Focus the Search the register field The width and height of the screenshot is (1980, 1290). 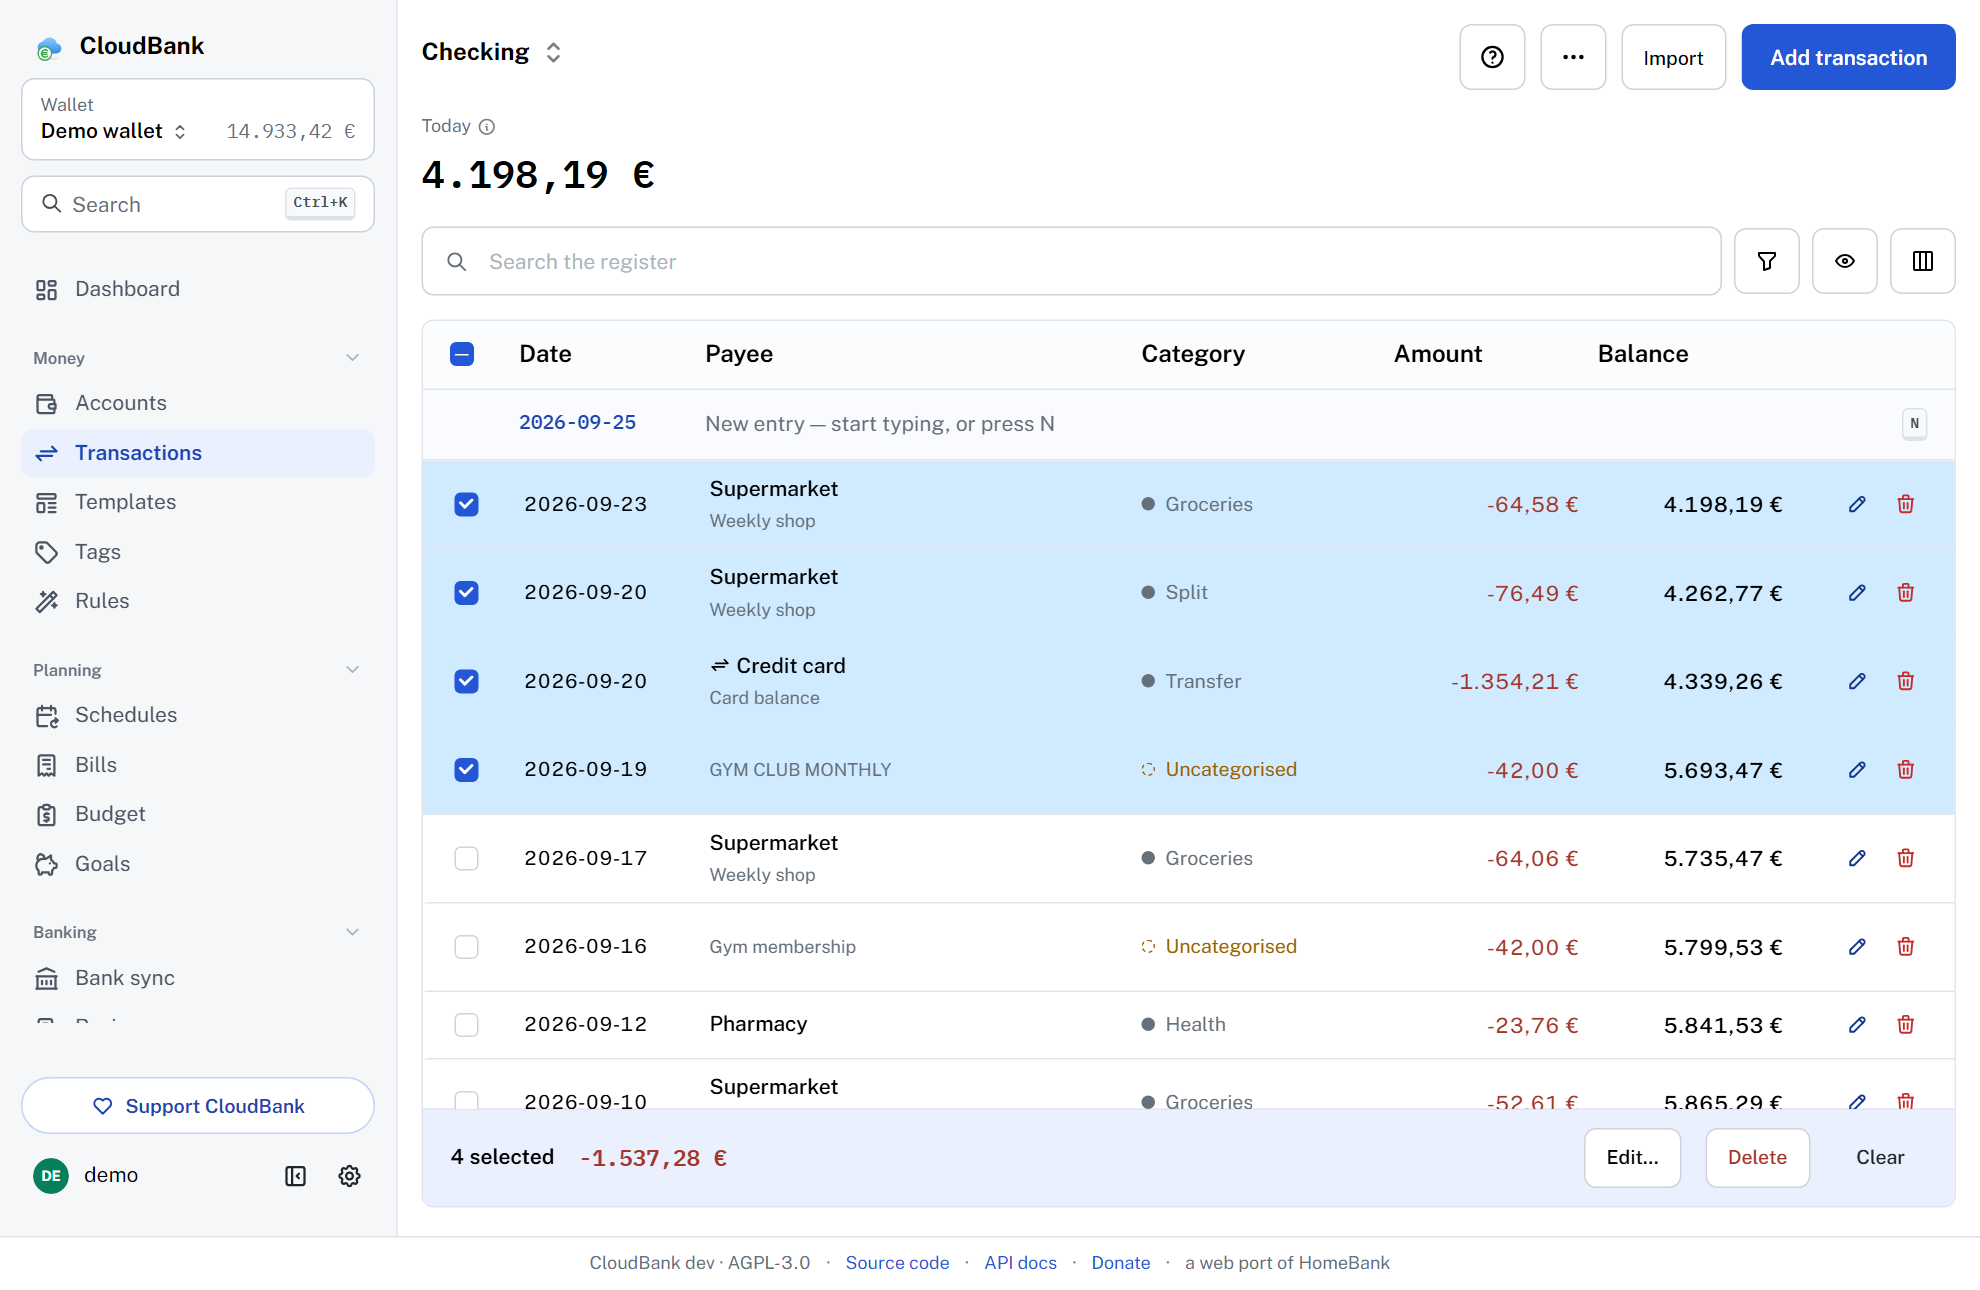click(1071, 261)
